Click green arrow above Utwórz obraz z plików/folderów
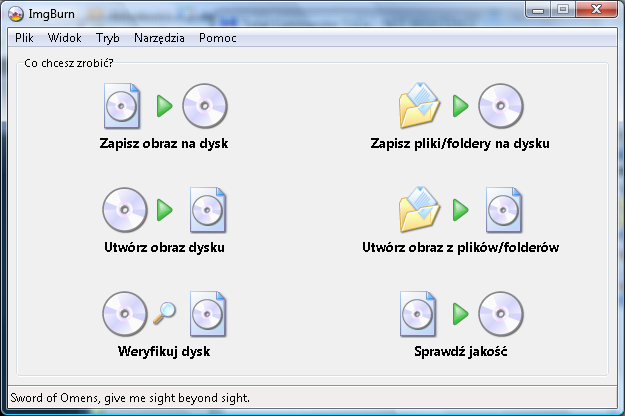The image size is (625, 416). pyautogui.click(x=460, y=210)
